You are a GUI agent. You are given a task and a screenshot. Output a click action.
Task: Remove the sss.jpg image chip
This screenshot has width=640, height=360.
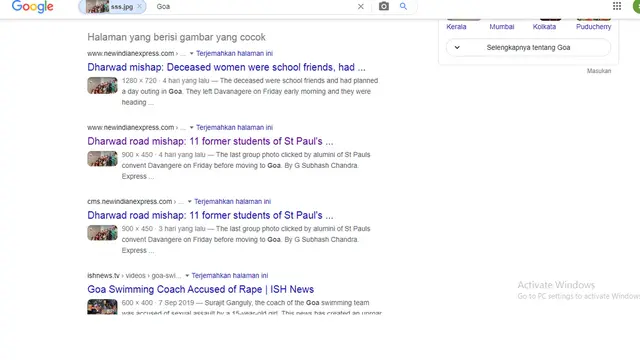point(139,7)
